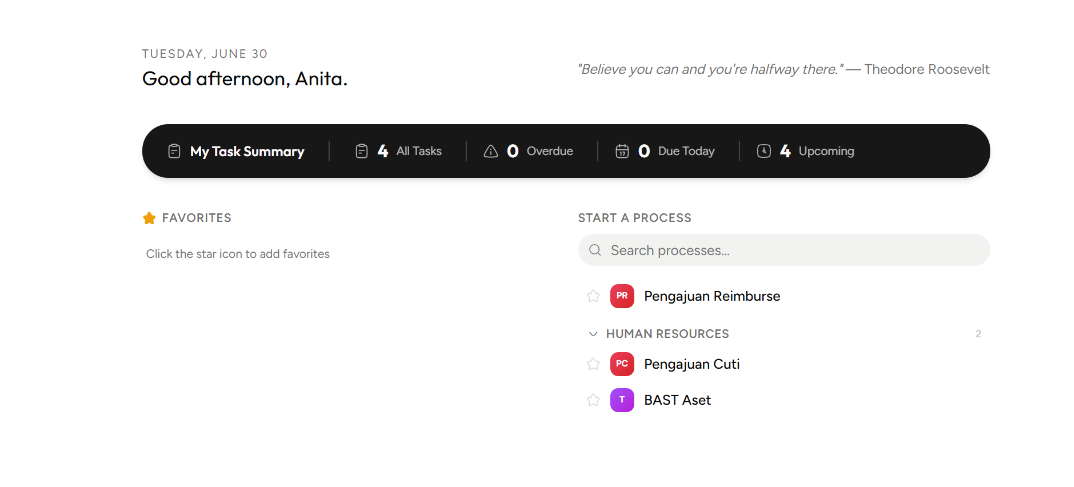The width and height of the screenshot is (1074, 487).
Task: Click the orange Favorites star icon
Action: click(149, 218)
